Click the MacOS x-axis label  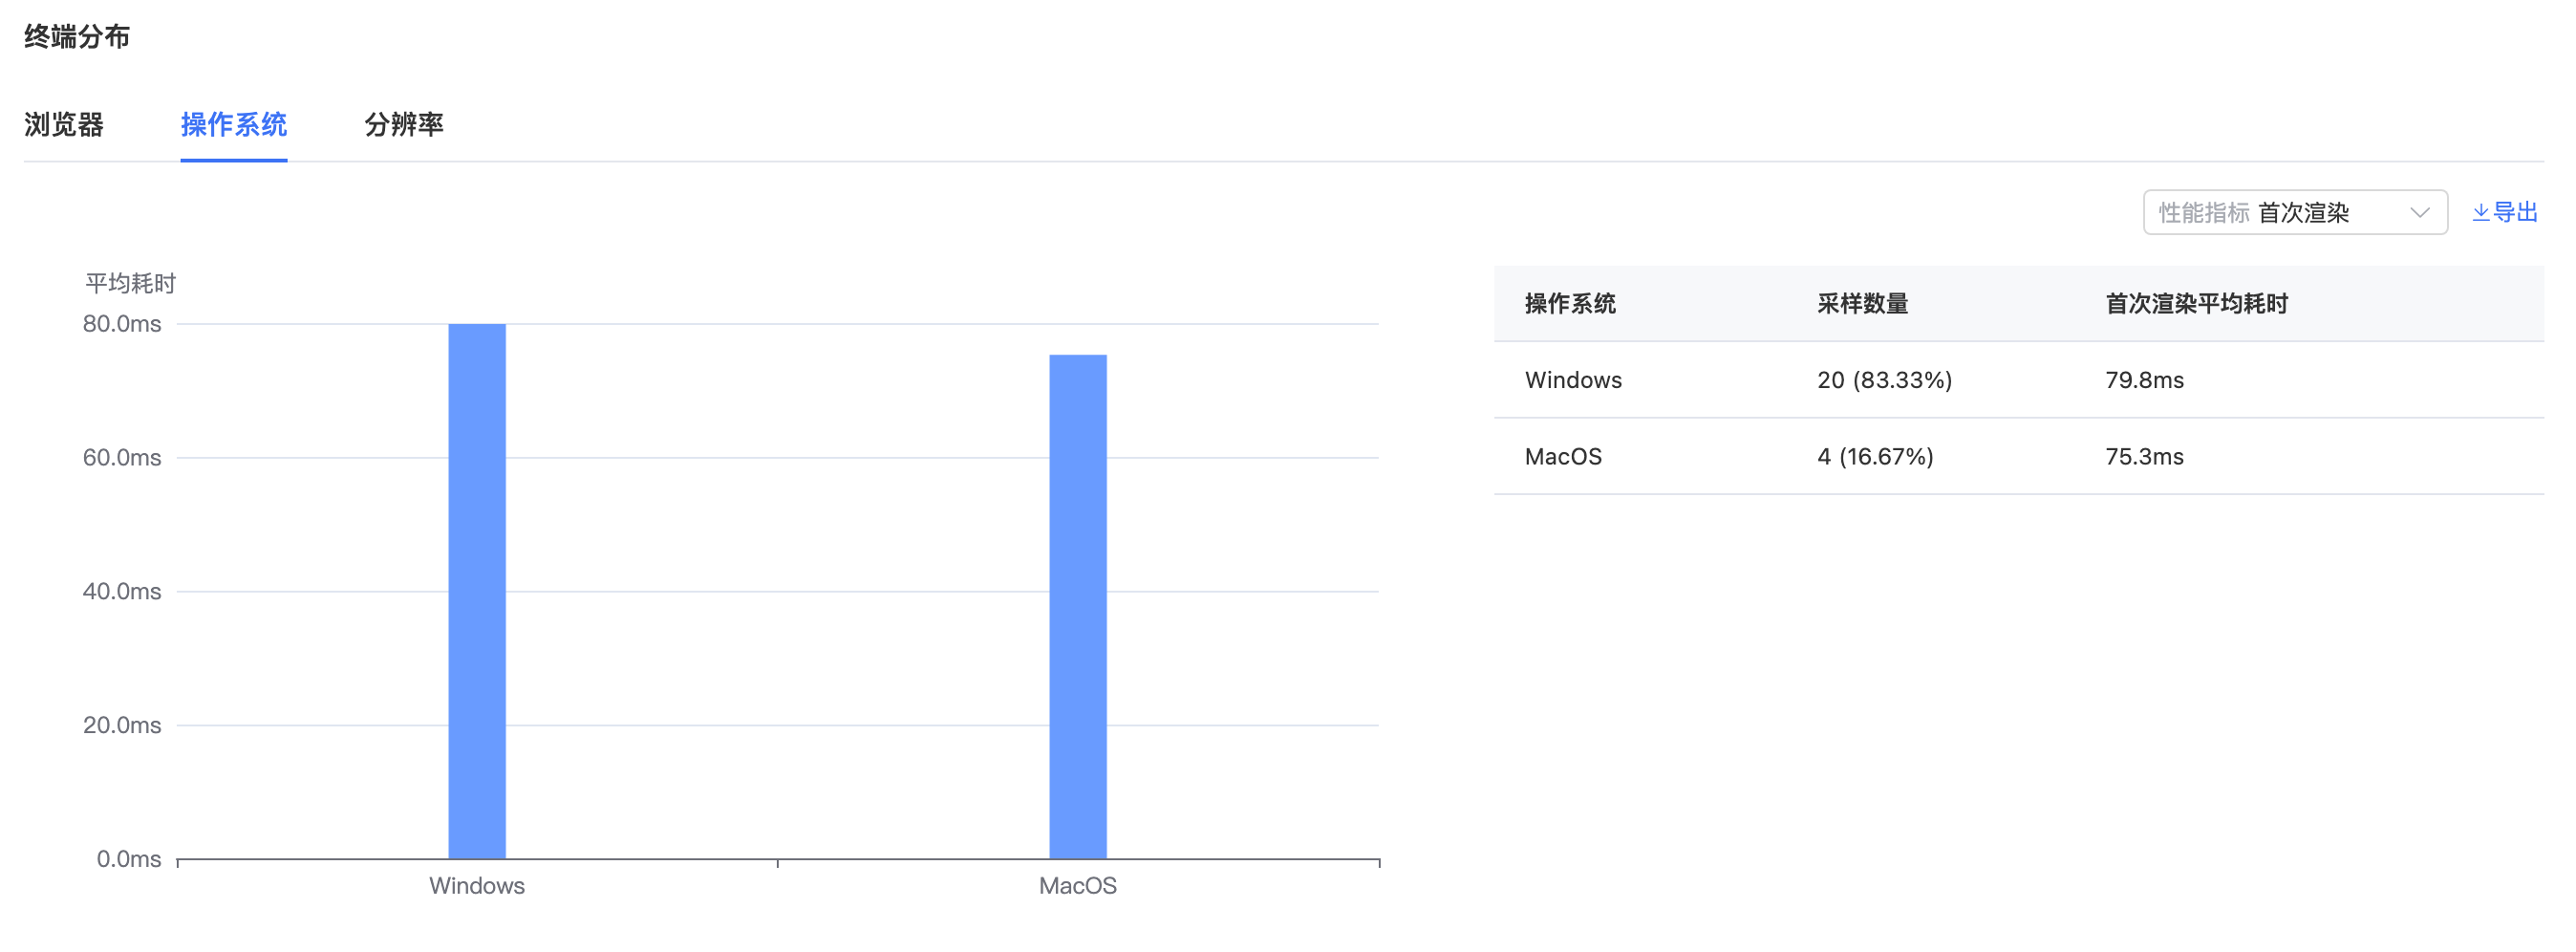tap(1078, 885)
